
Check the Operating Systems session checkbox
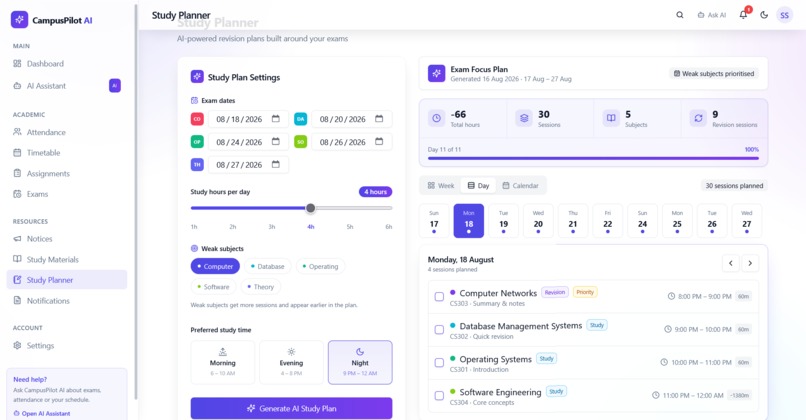coord(439,362)
